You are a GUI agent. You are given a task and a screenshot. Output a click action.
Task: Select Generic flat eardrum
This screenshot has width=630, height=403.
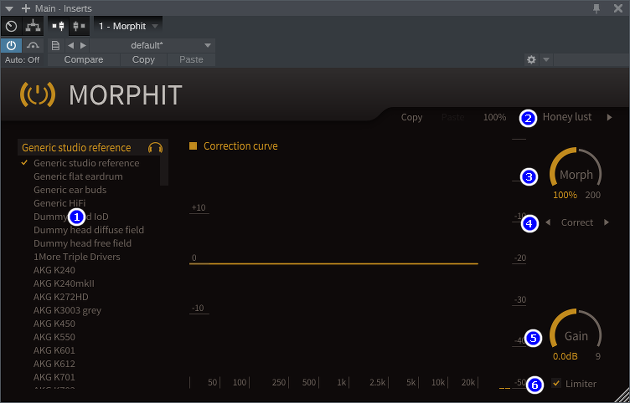point(78,176)
